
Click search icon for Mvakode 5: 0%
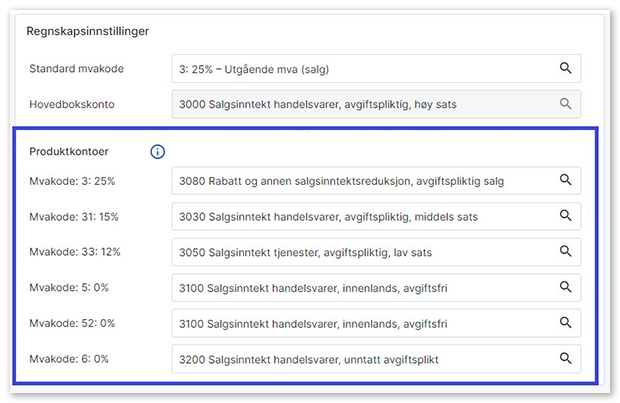(x=565, y=287)
